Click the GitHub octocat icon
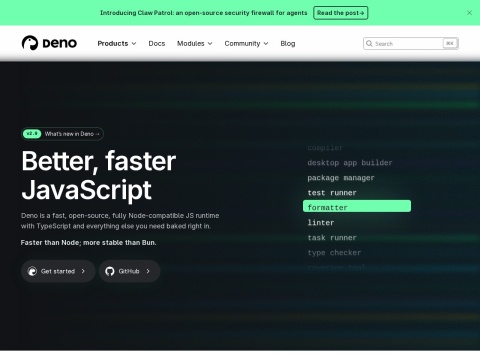 pyautogui.click(x=110, y=271)
